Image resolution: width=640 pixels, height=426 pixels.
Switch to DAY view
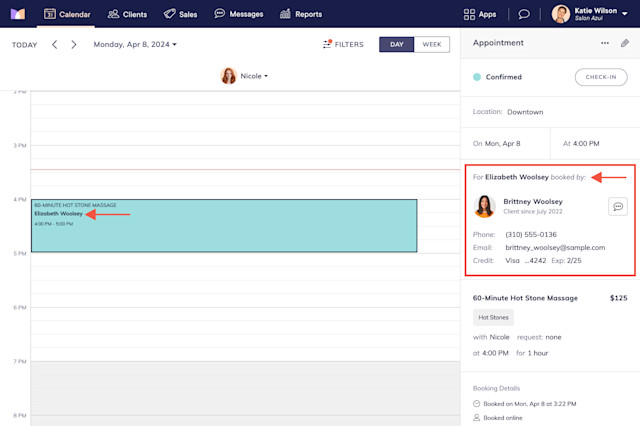point(396,44)
